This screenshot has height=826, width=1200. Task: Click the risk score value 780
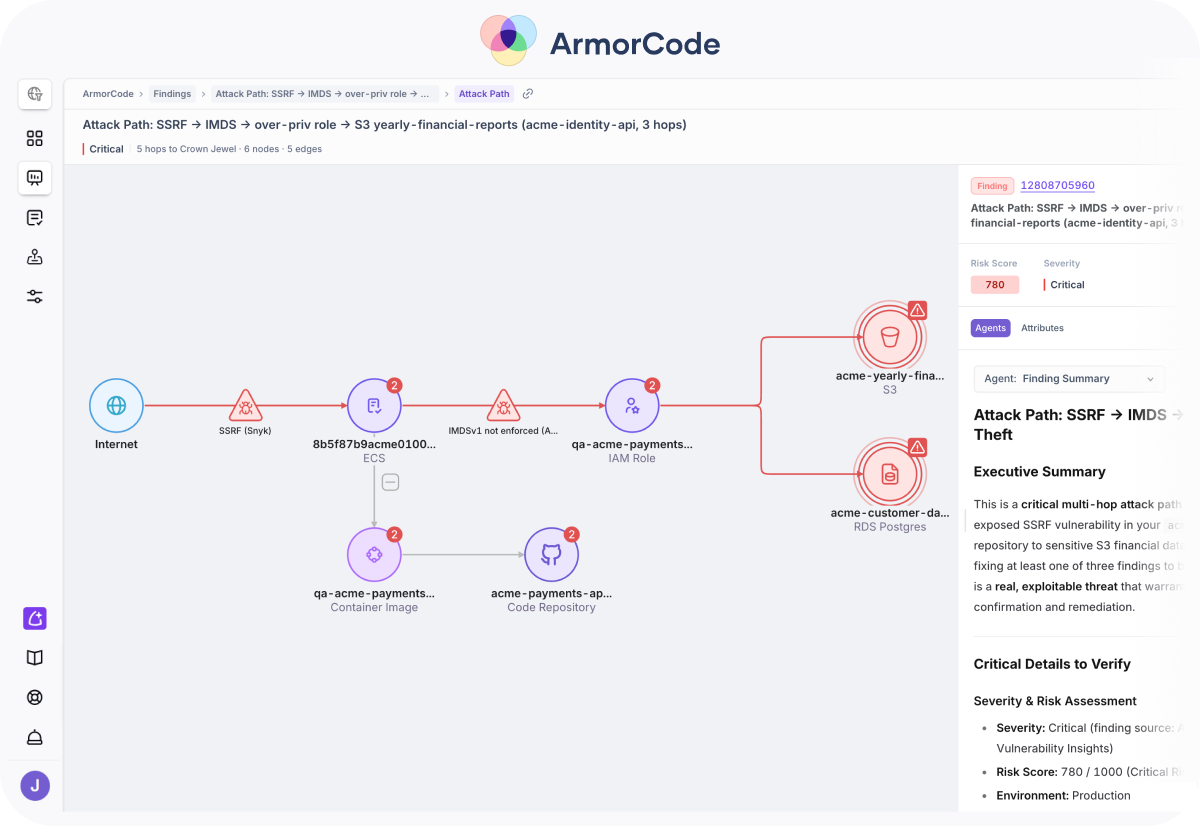click(995, 285)
